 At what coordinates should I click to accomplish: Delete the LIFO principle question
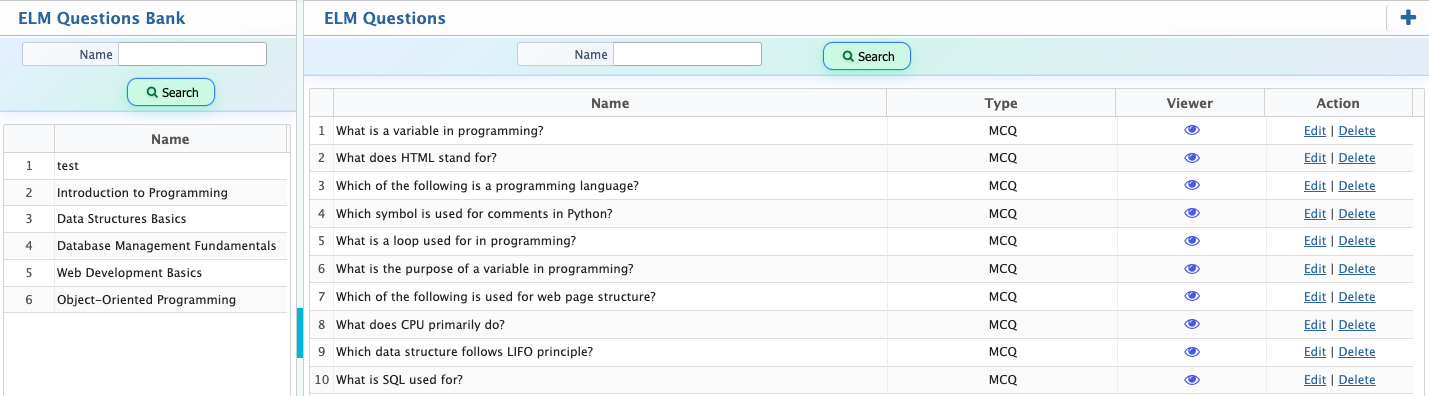point(1357,352)
